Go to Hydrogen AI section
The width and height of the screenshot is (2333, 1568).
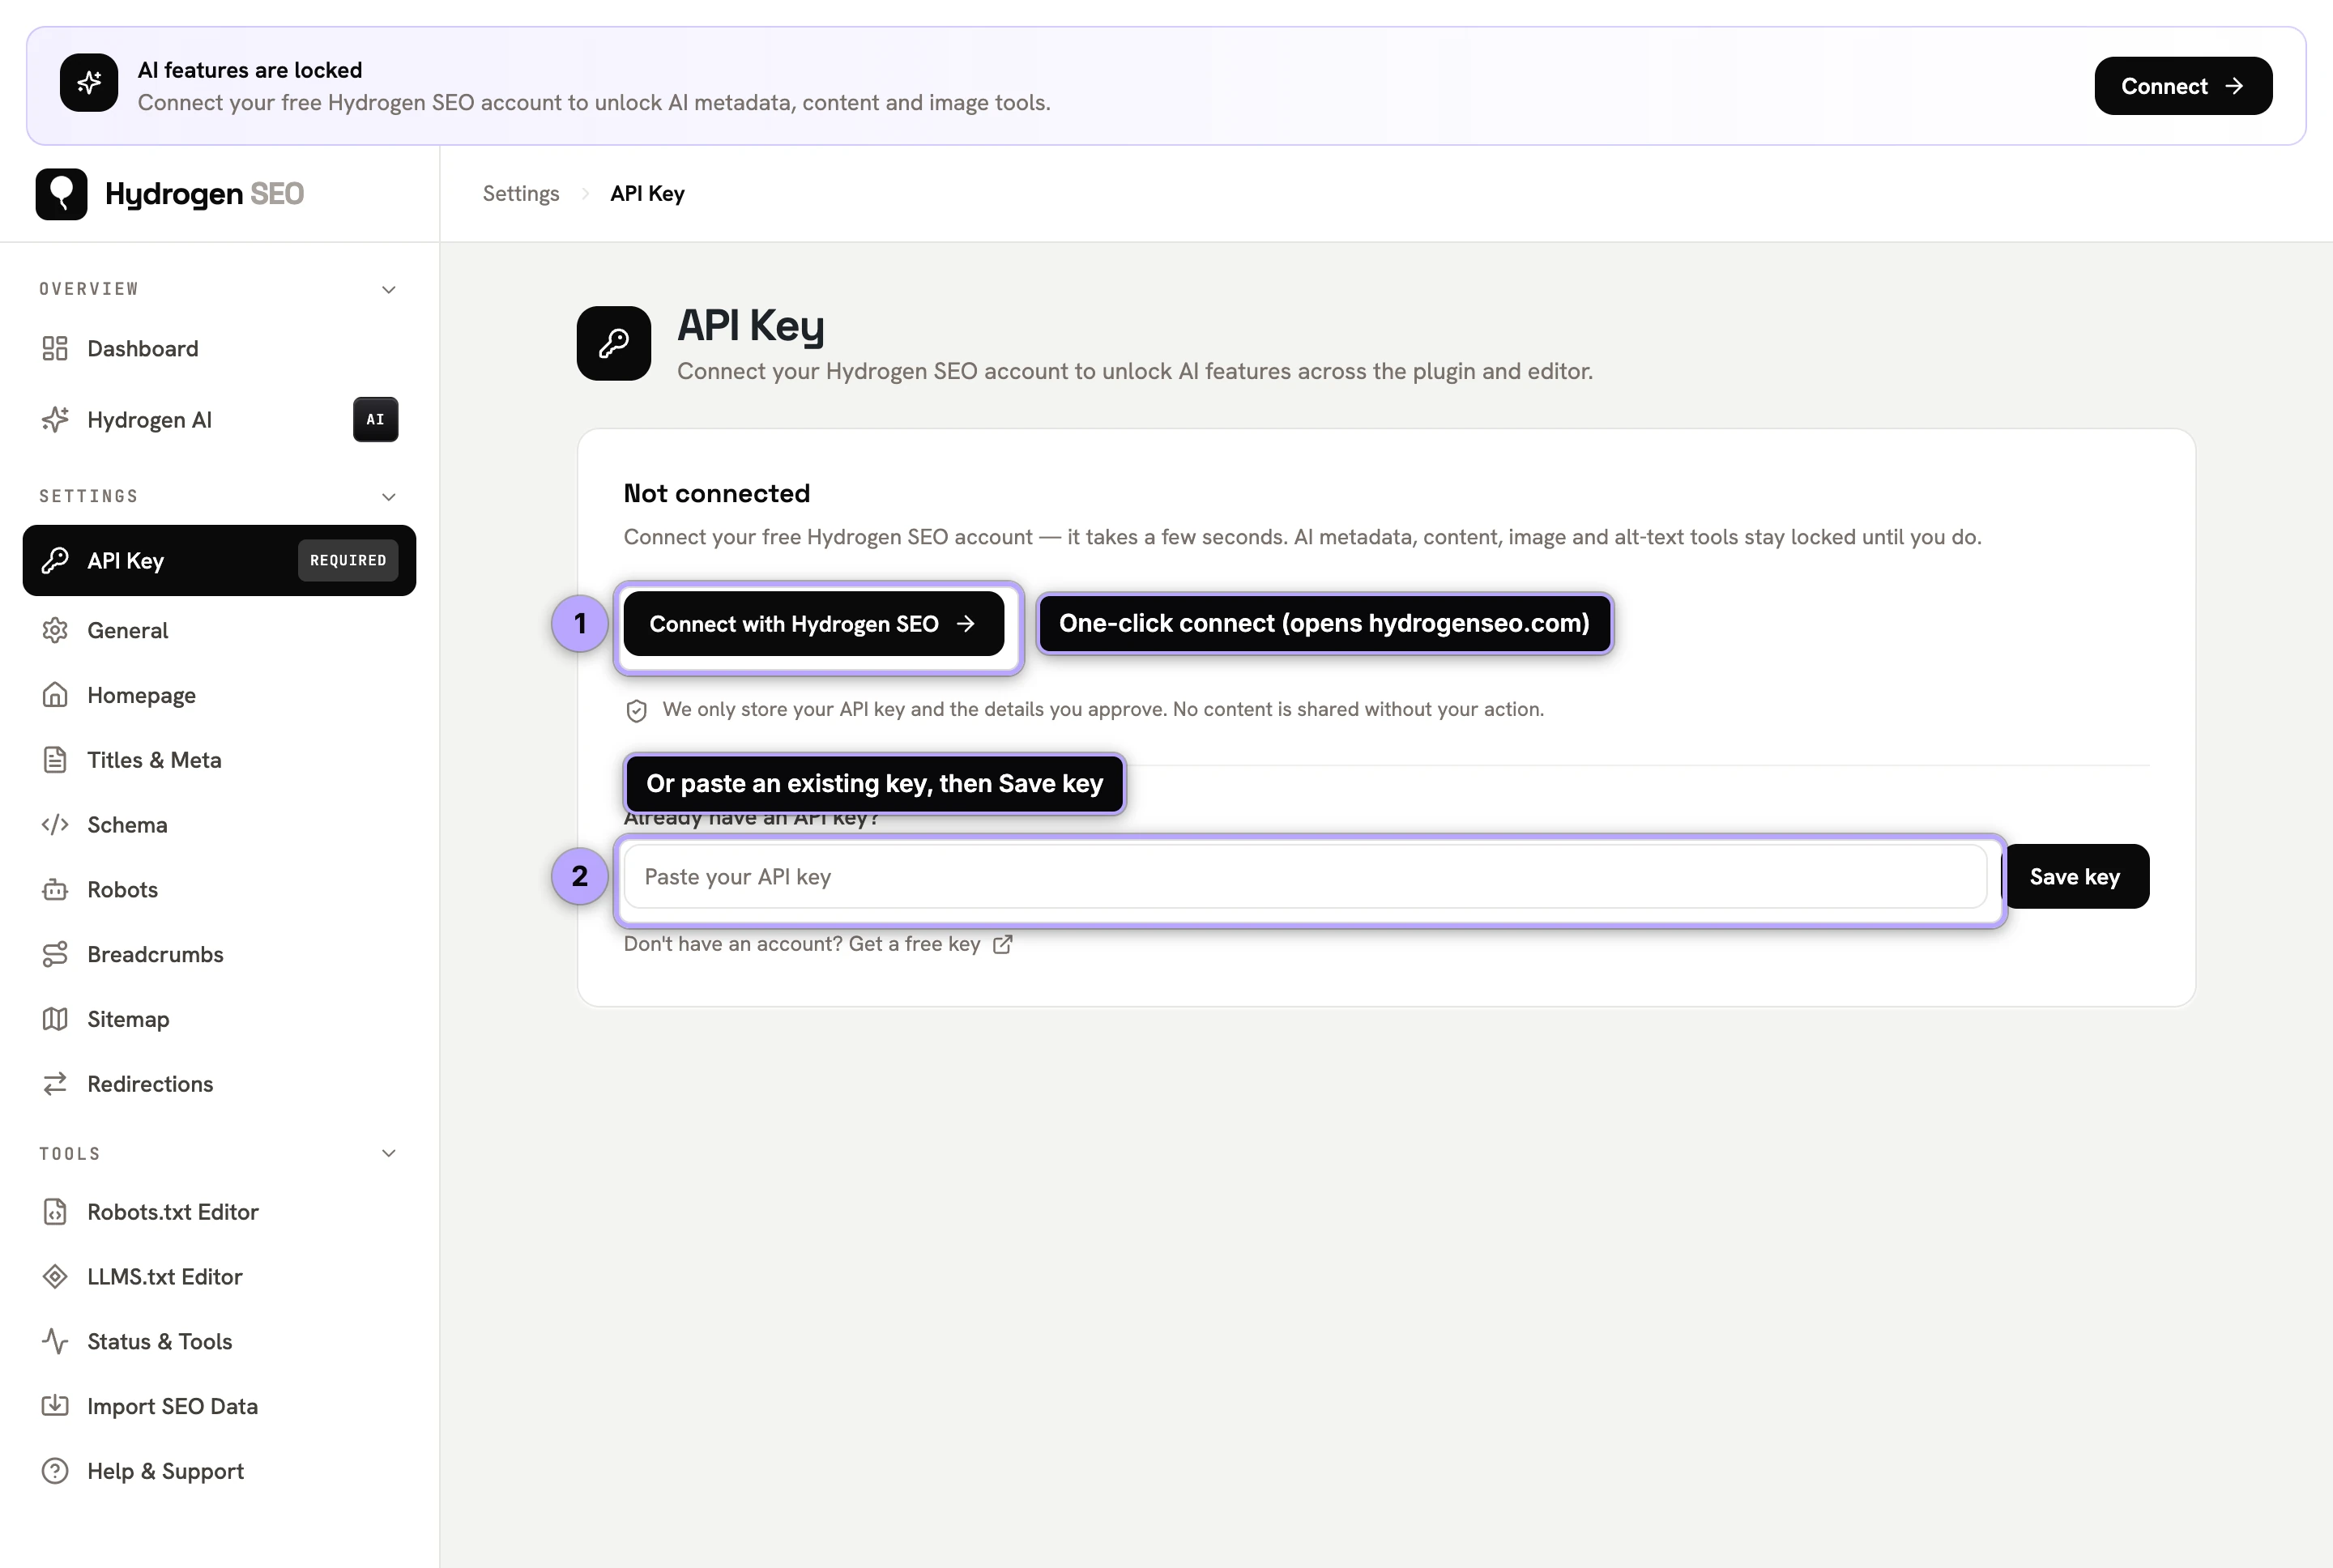(150, 420)
